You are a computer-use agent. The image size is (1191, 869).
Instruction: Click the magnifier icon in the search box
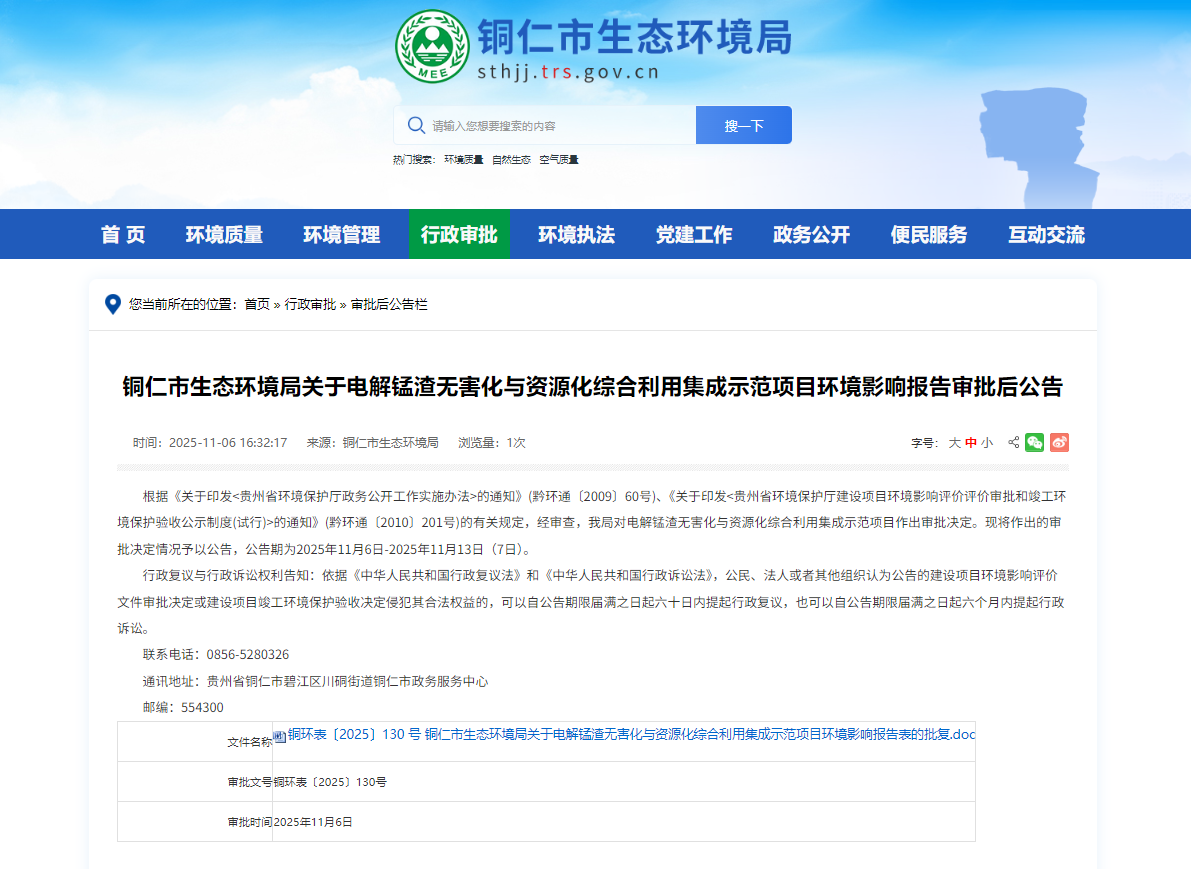pos(416,124)
